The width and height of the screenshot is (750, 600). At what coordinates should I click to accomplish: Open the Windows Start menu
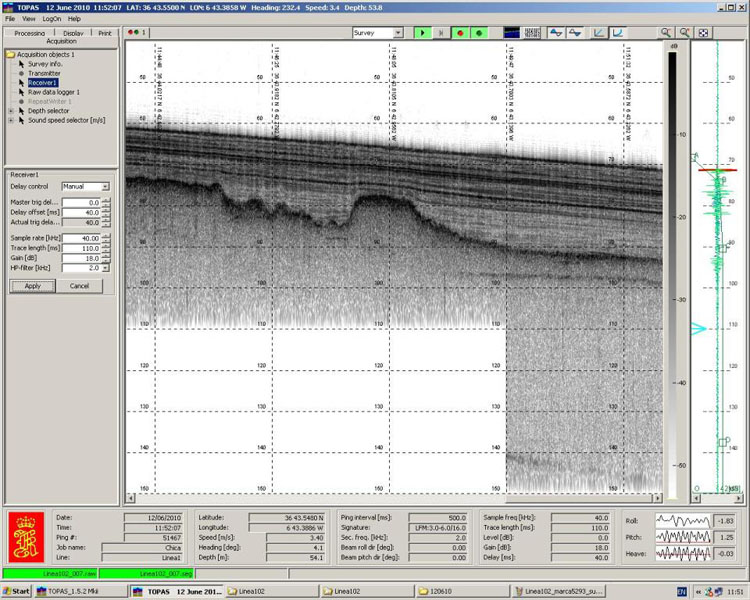(x=17, y=592)
